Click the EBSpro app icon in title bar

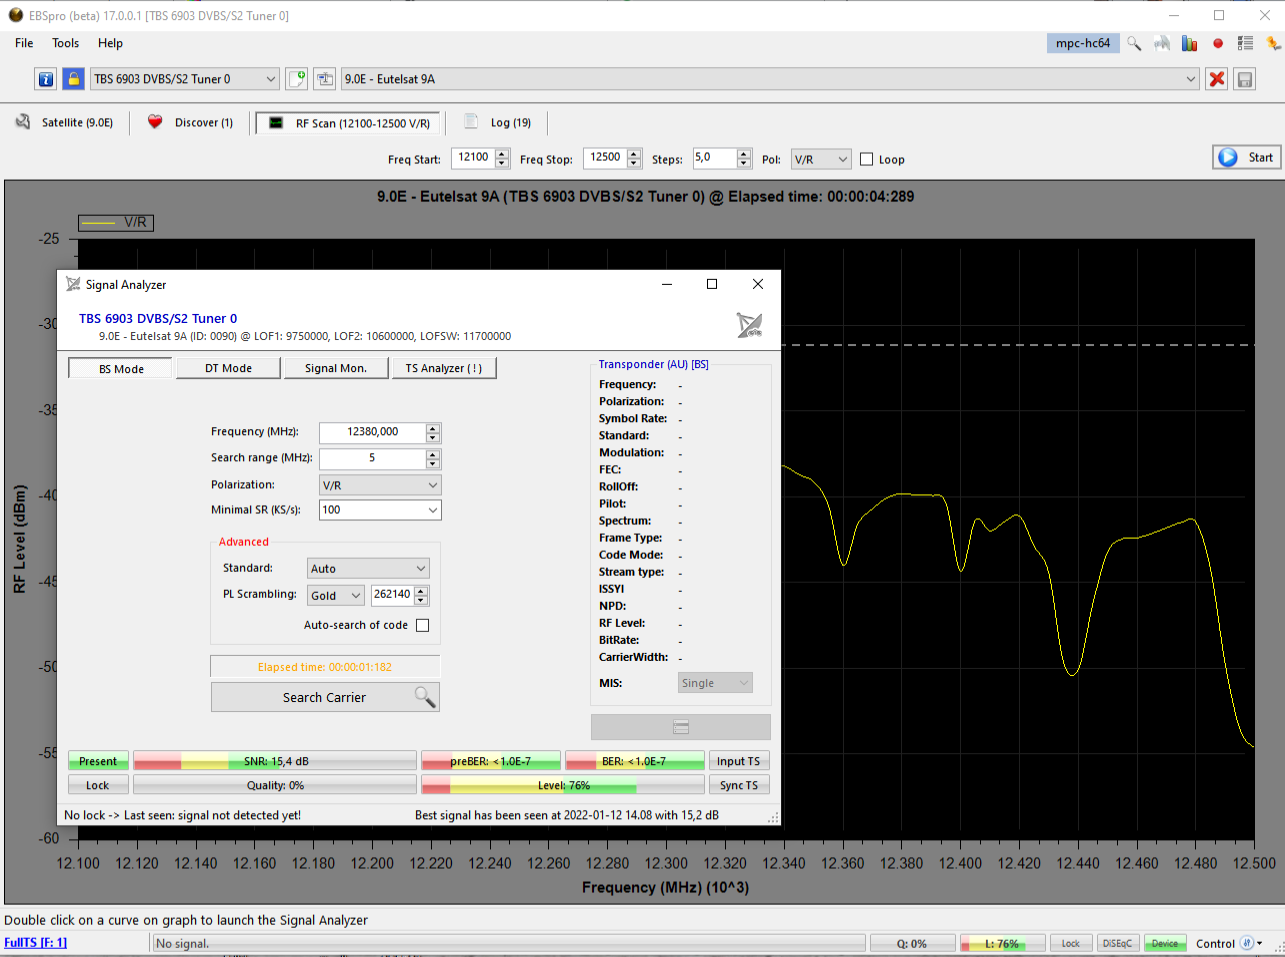(15, 15)
